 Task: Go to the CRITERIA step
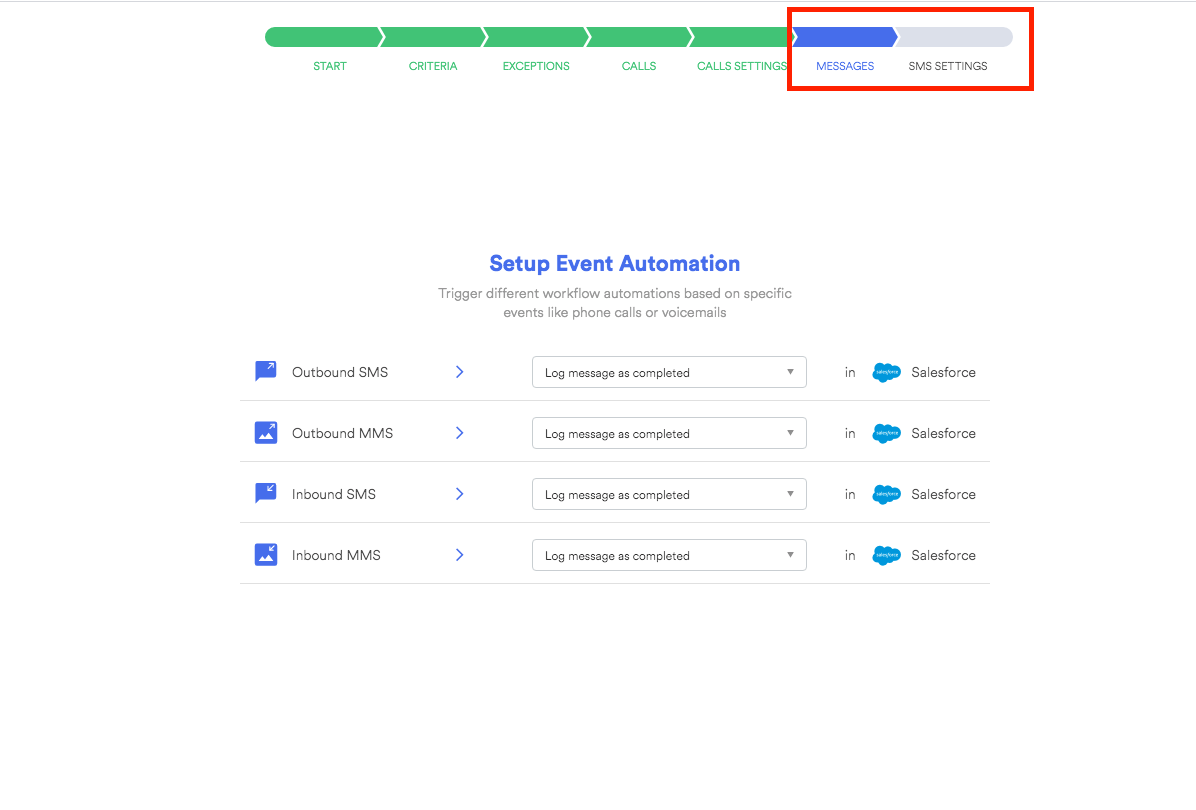pos(432,66)
